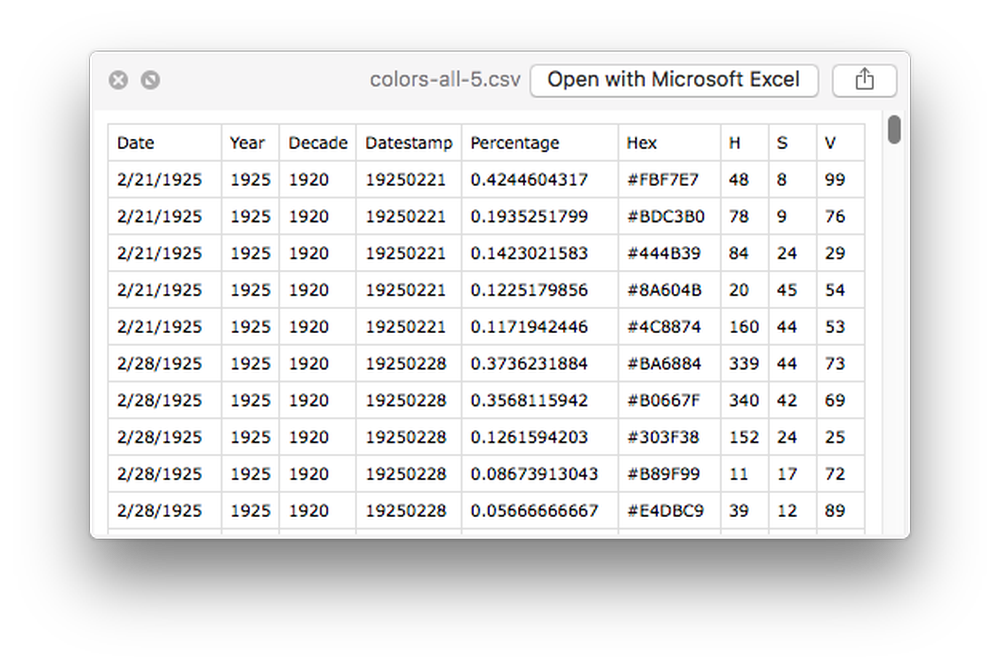Screen dimensions: 1000x667
Task: Click year 1925 in the #8A604B row
Action: pos(250,290)
